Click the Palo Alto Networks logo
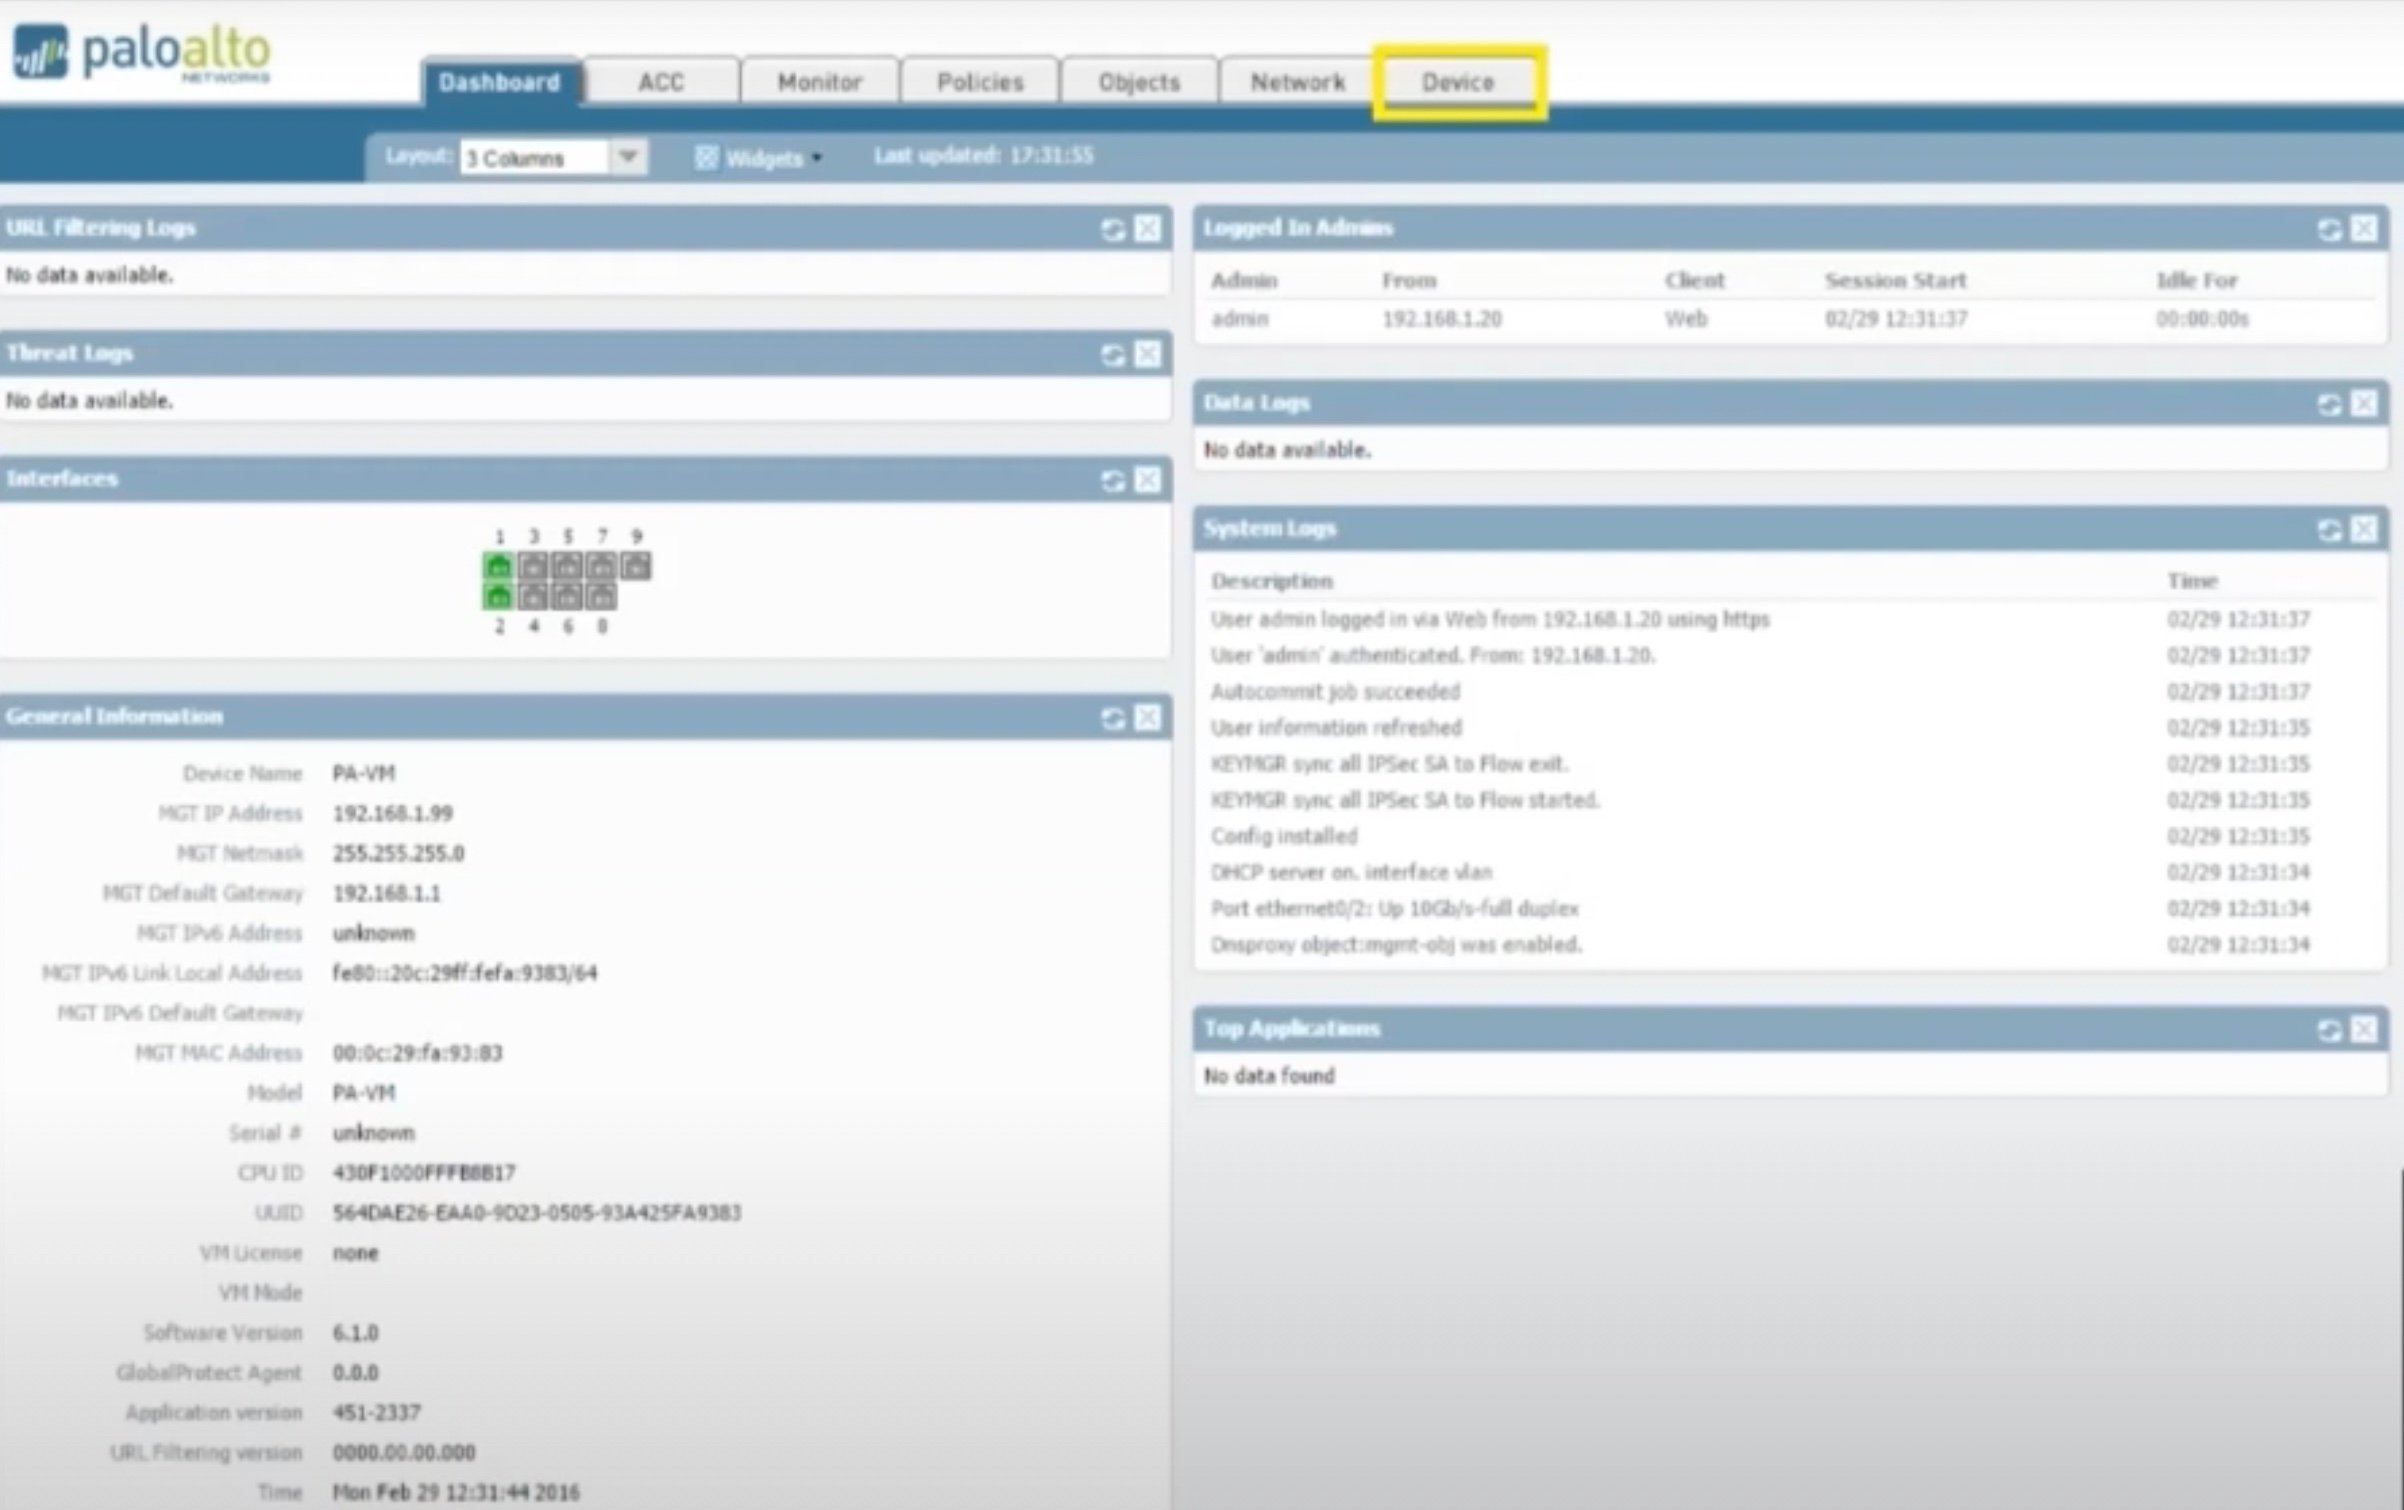 [142, 53]
